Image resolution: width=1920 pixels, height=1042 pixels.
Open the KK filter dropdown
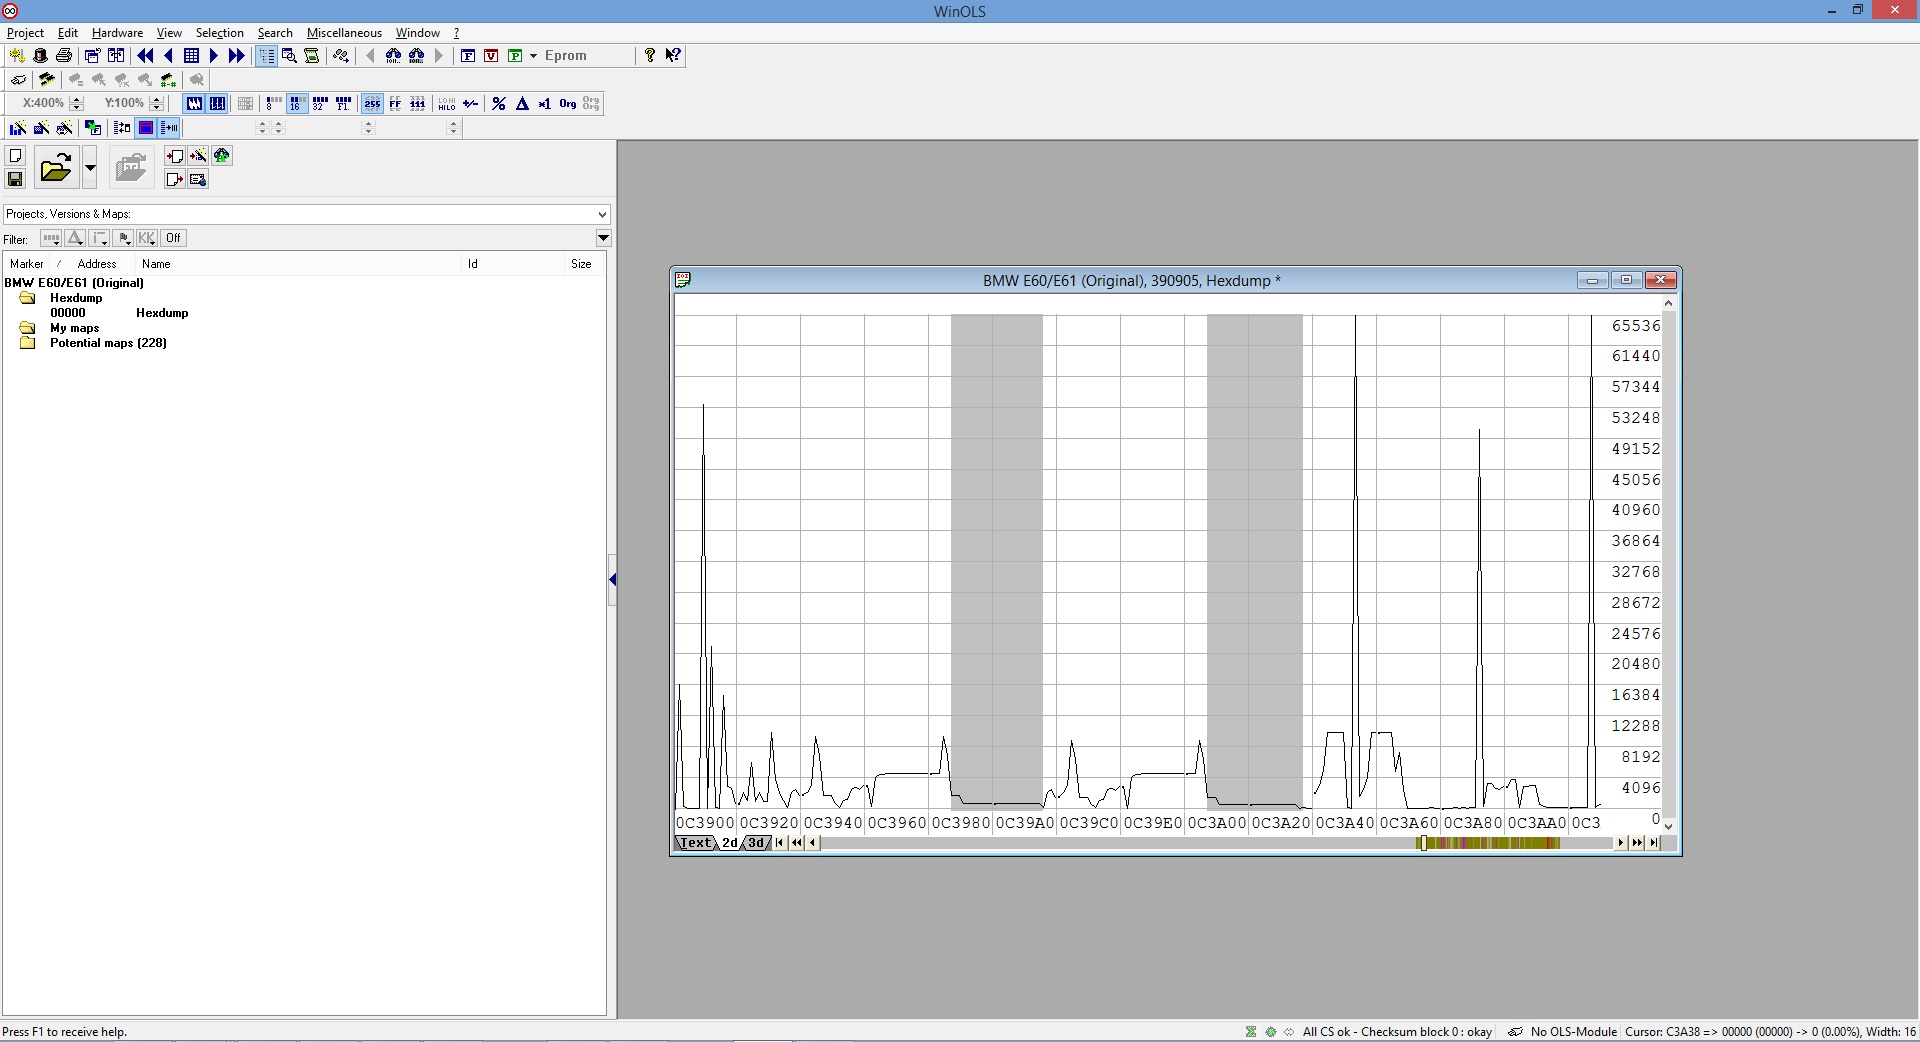click(147, 238)
